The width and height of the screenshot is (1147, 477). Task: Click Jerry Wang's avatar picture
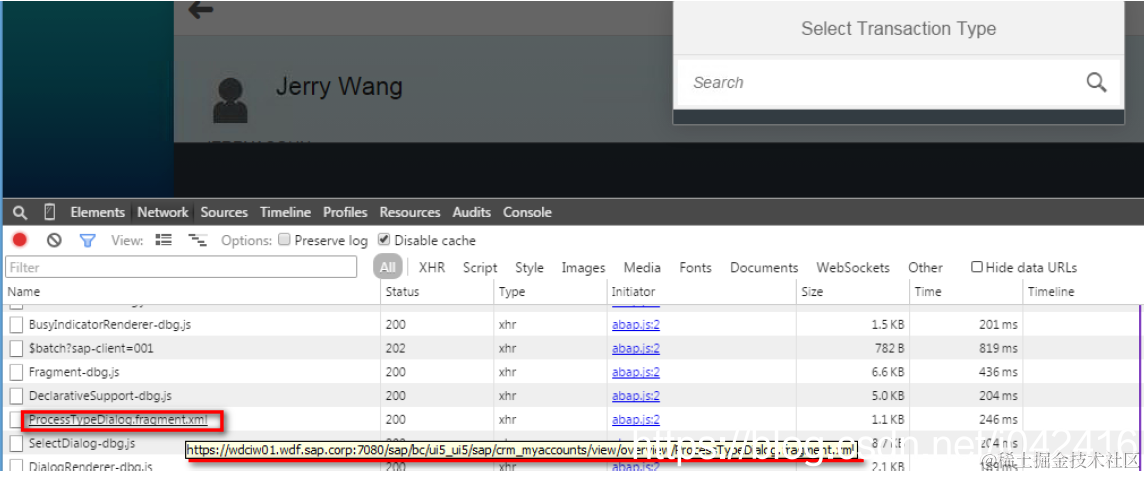point(230,100)
